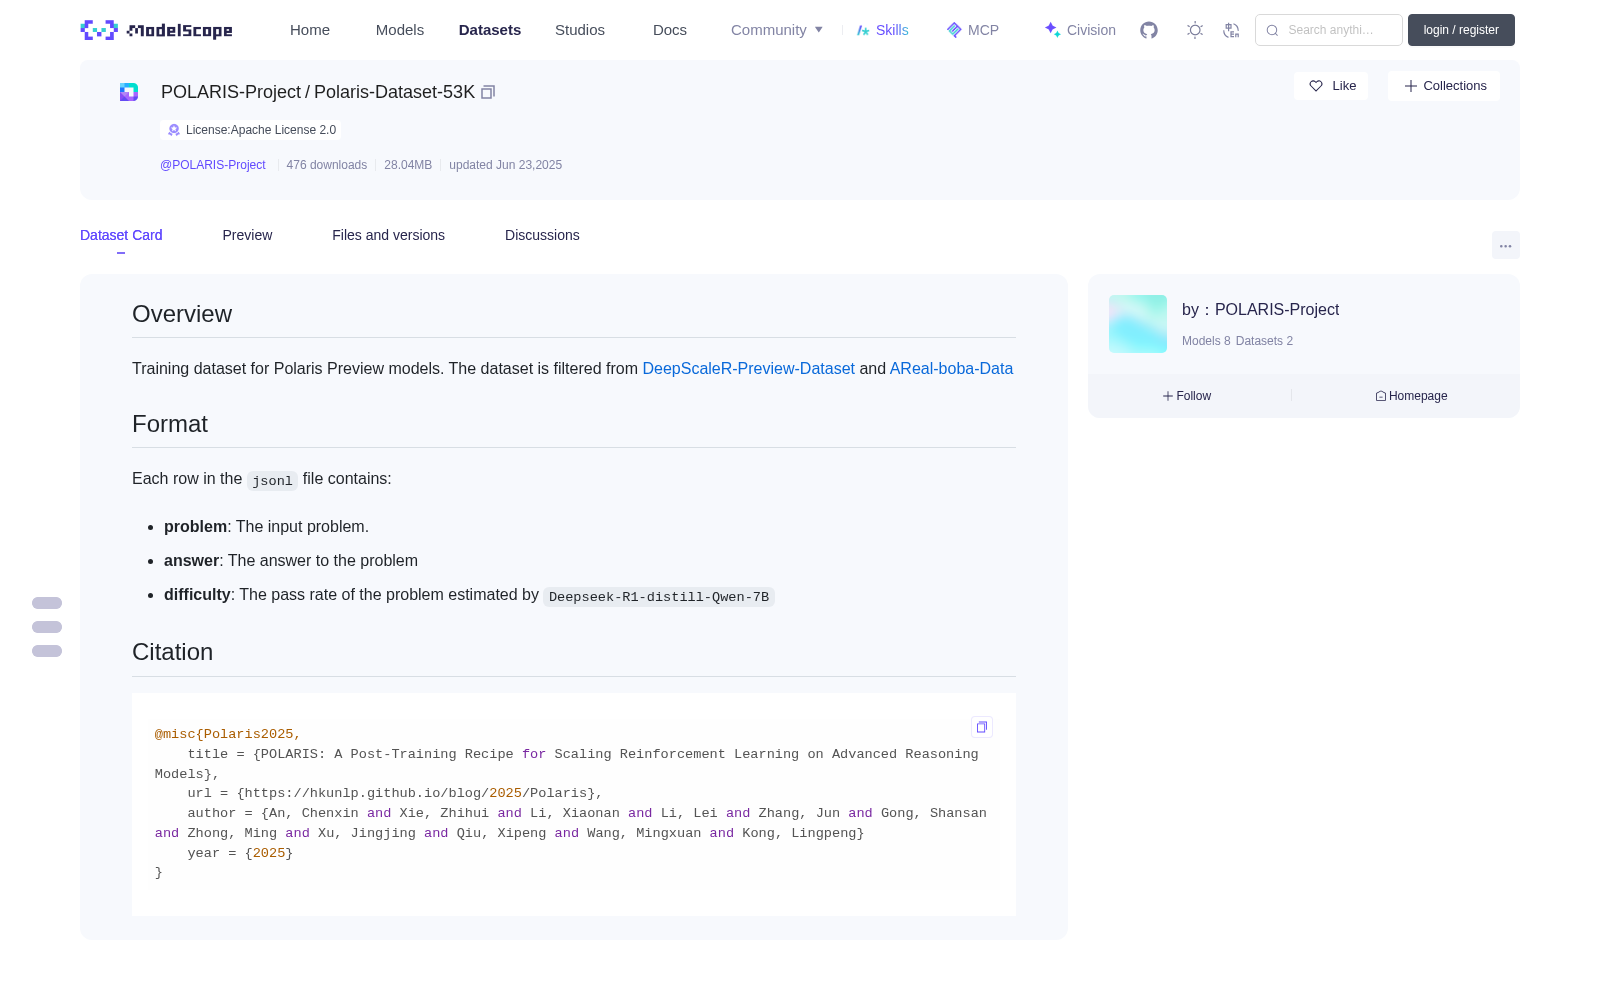The height and width of the screenshot is (1000, 1600).
Task: Click the floating side menu handle
Action: click(47, 627)
